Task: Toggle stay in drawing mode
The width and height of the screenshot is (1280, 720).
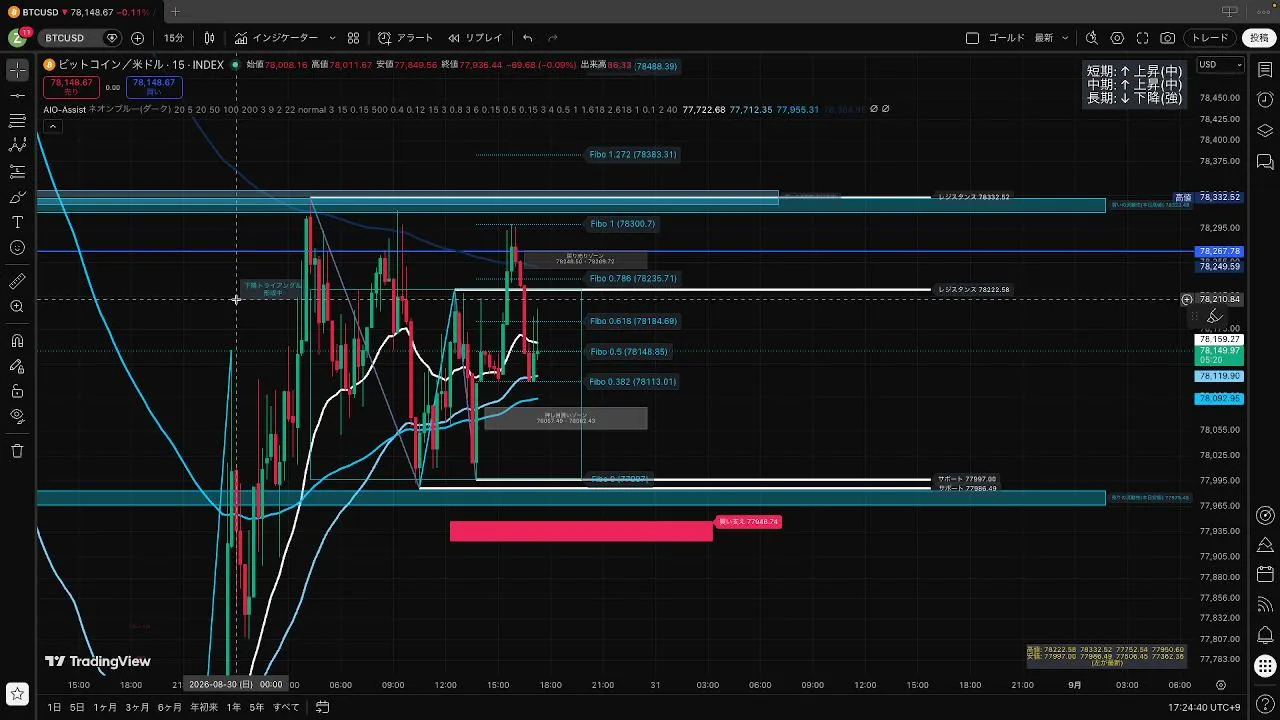Action: click(x=17, y=366)
